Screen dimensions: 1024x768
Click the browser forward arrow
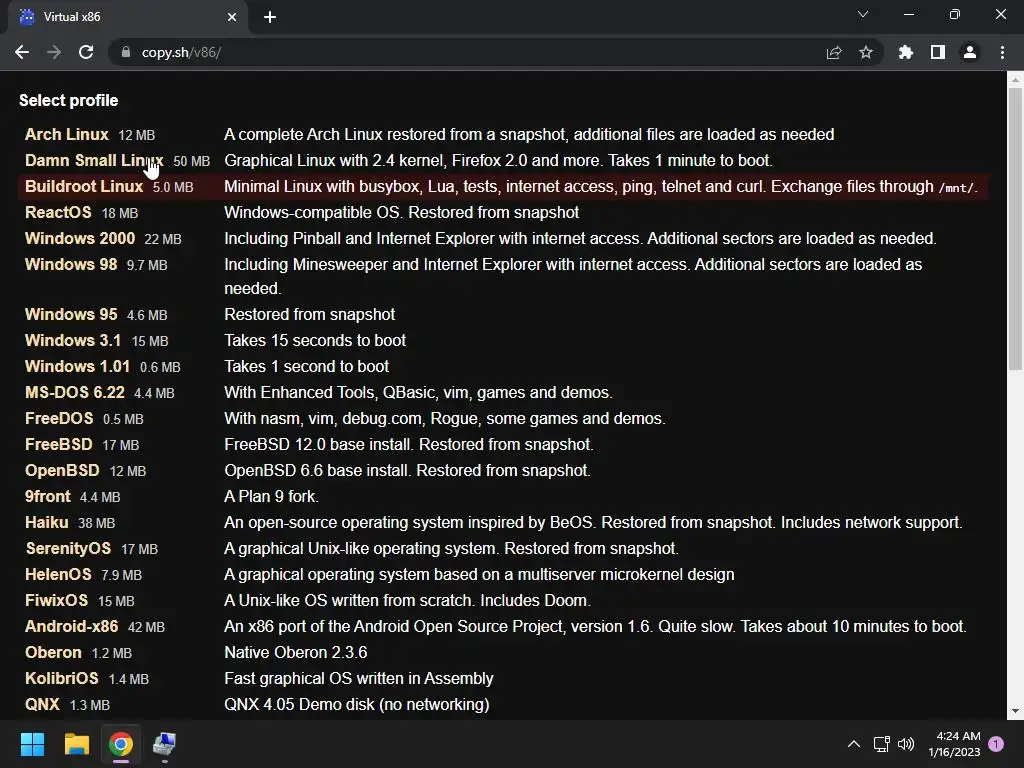pyautogui.click(x=54, y=52)
